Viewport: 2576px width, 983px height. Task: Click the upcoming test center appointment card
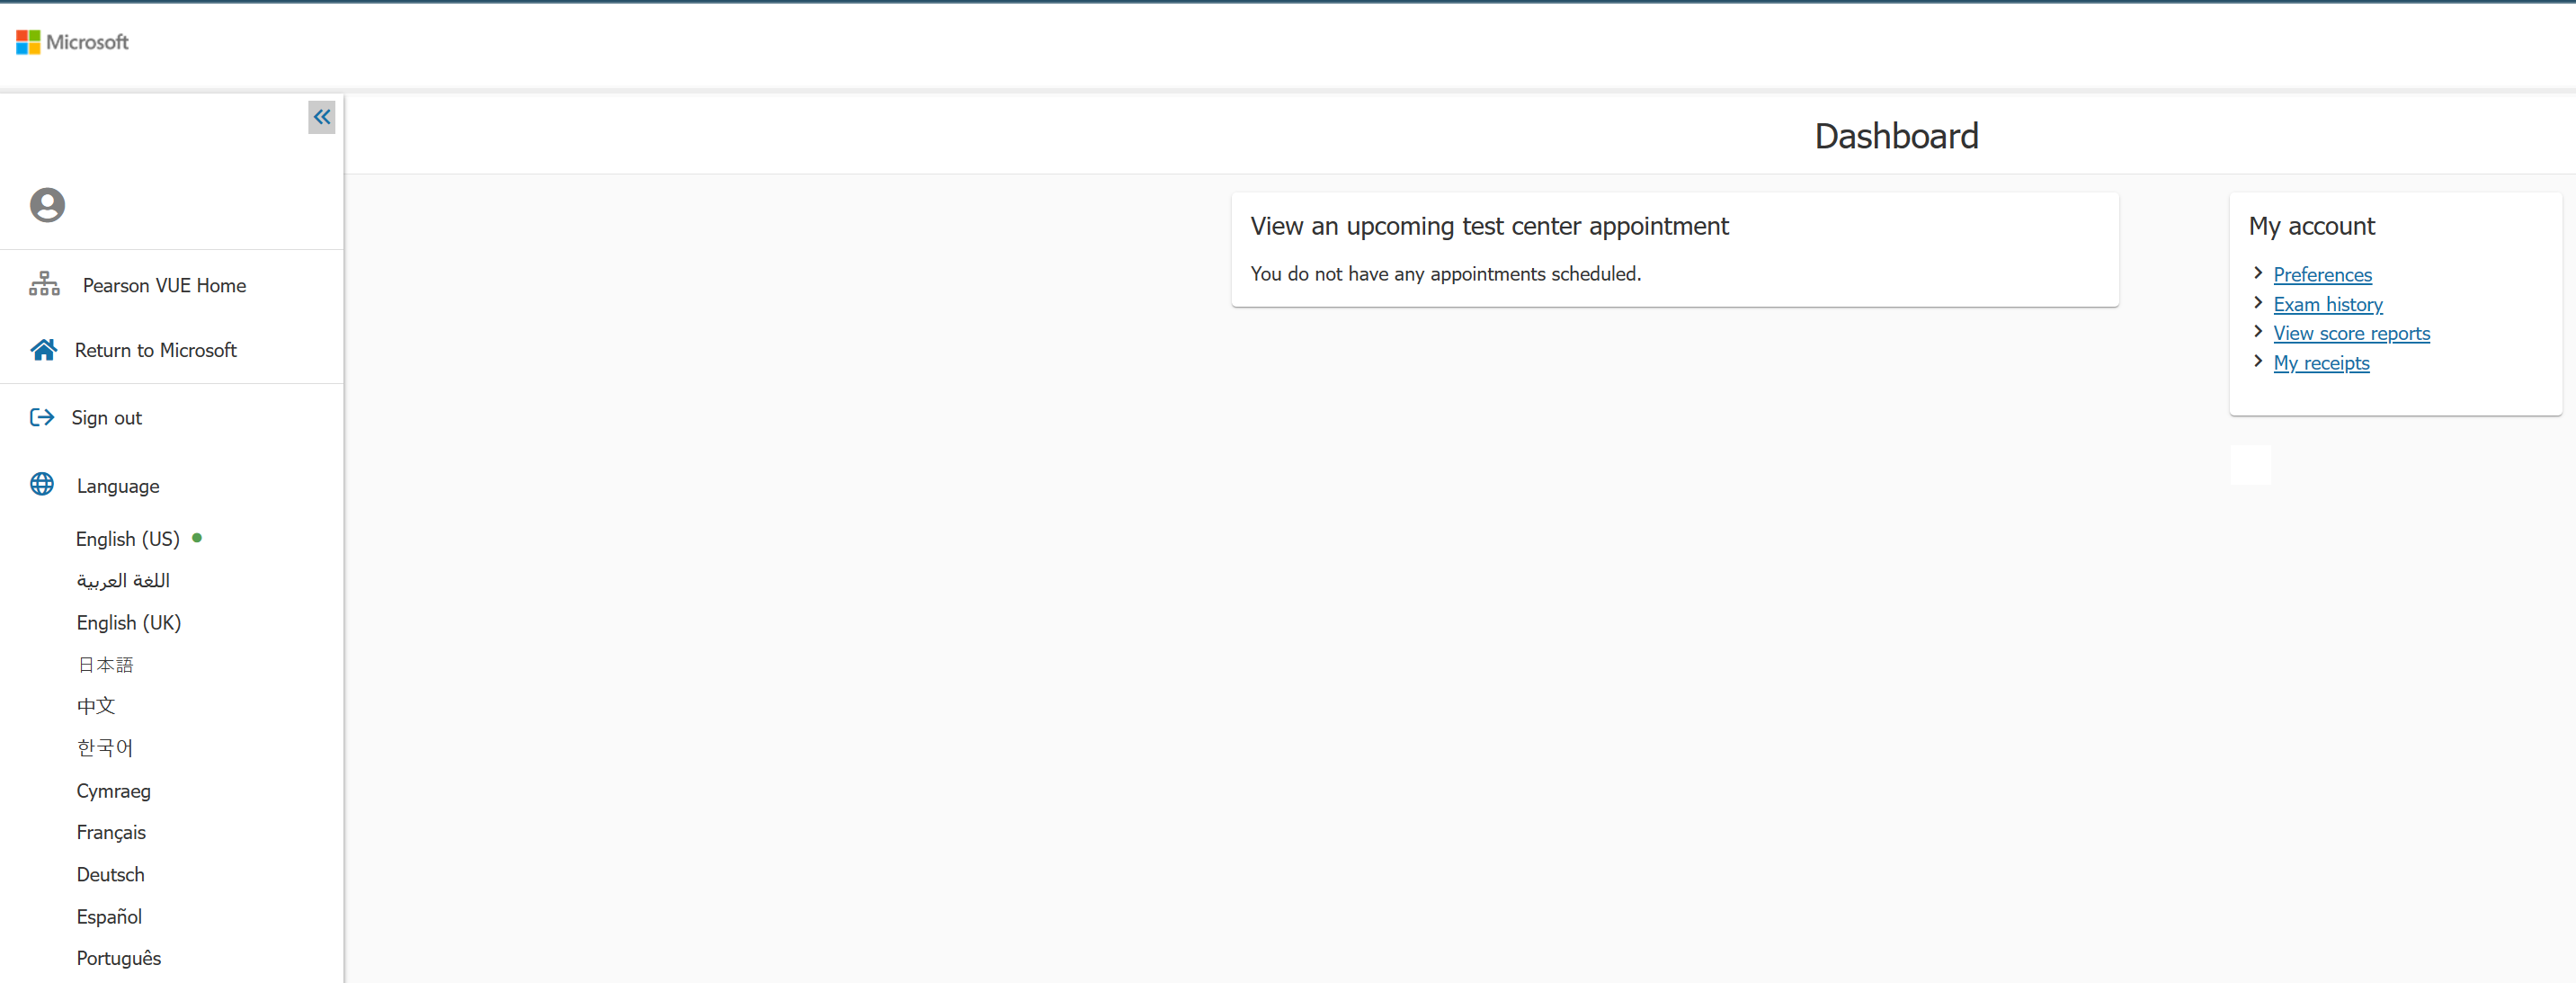[x=1674, y=249]
